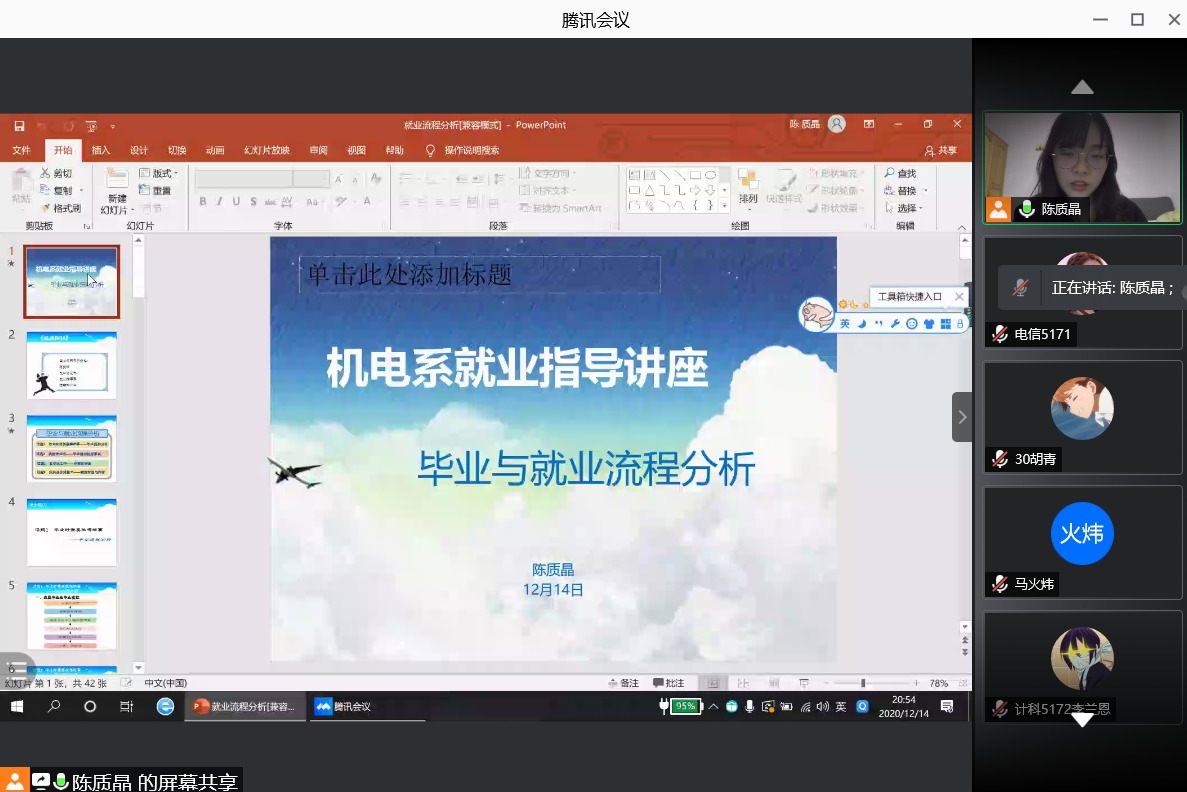Click the emoji face icon on IME bar
The height and width of the screenshot is (792, 1187).
tap(912, 324)
